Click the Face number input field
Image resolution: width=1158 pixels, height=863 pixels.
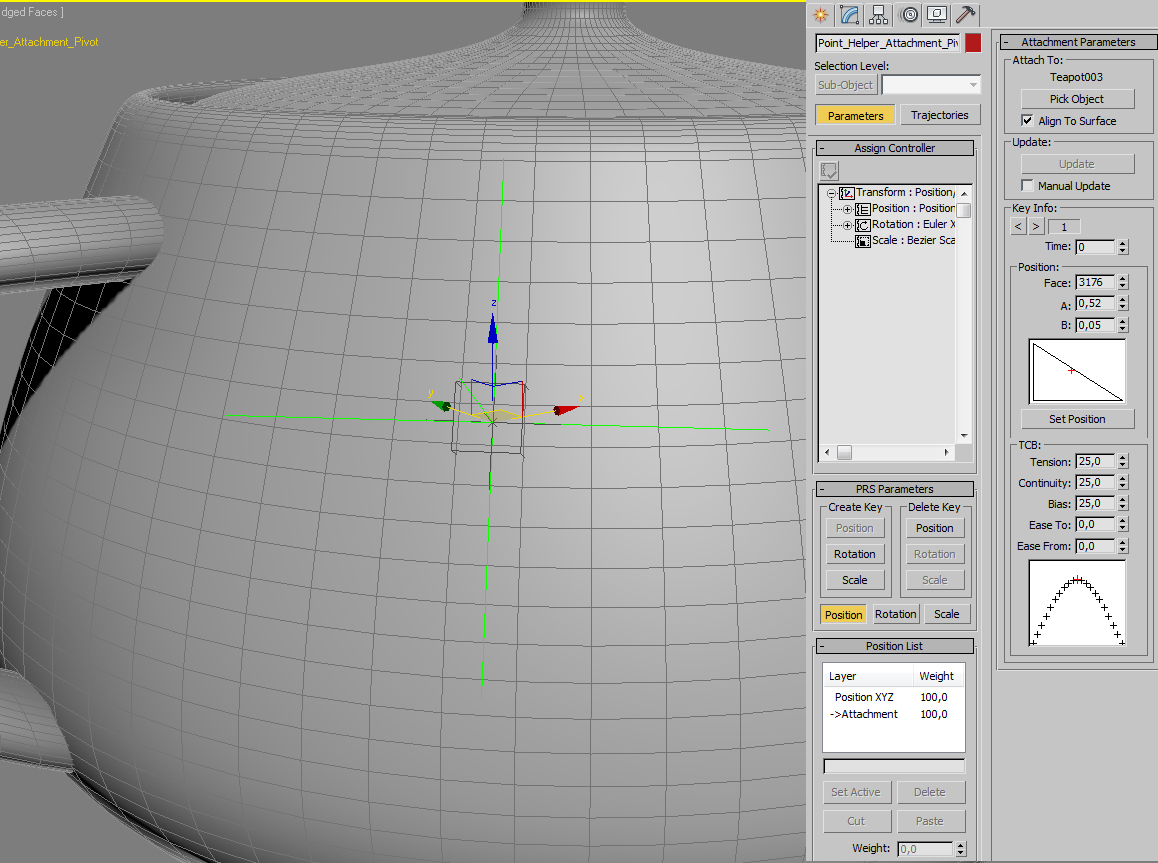(x=1095, y=283)
